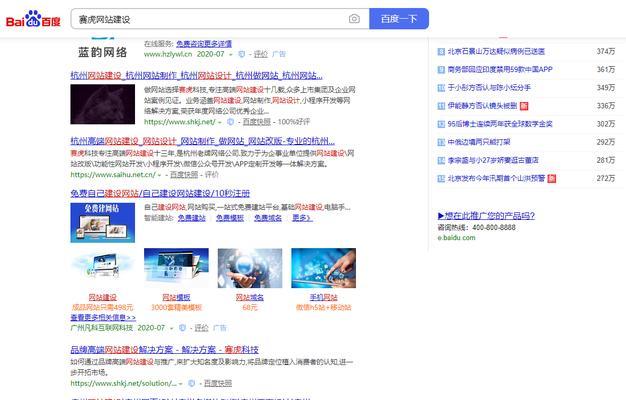Open the https://www.shkj.net/ green URL
Image resolution: width=626 pixels, height=400 pixels.
(180, 122)
